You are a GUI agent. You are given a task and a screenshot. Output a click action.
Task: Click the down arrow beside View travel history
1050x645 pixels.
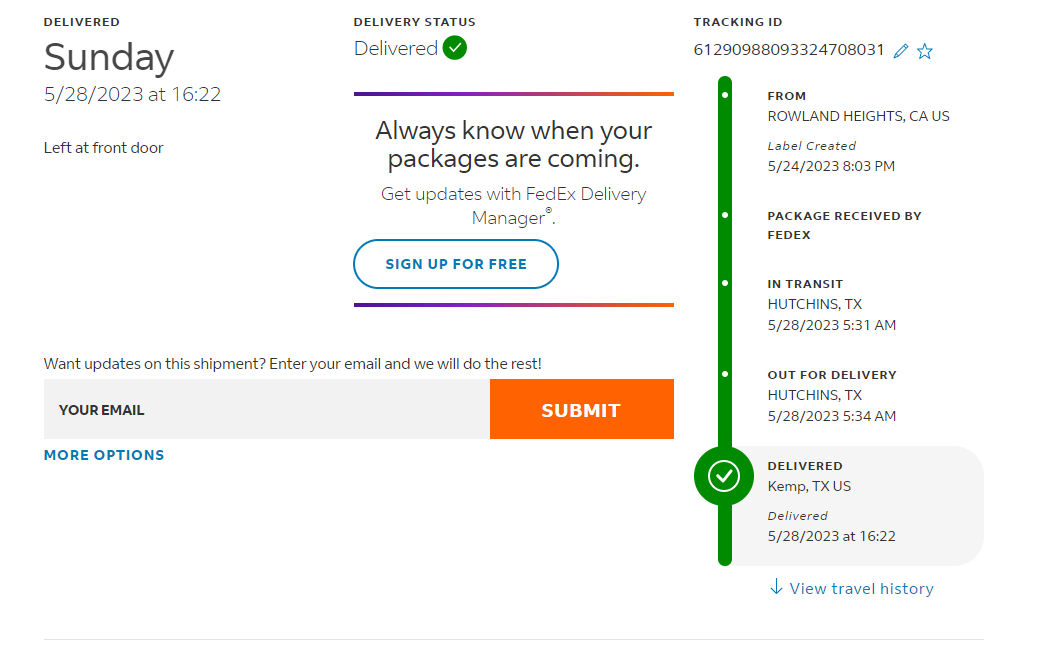pyautogui.click(x=776, y=588)
